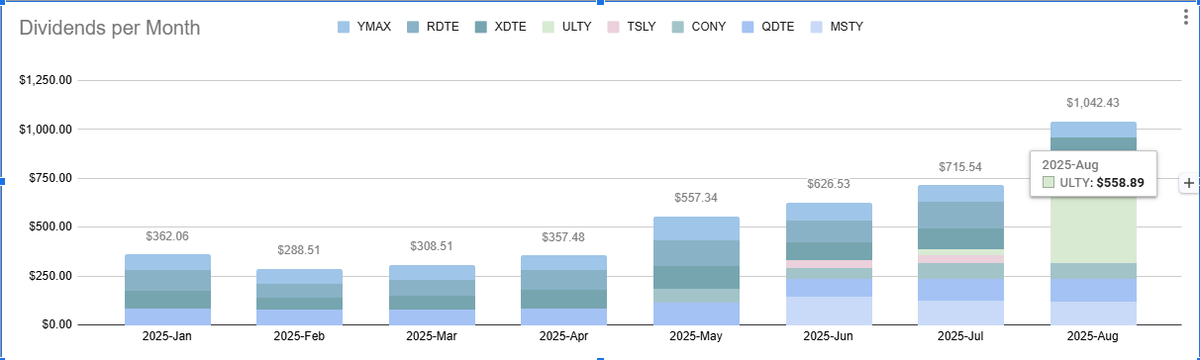
Task: Click the YMAX legend label
Action: tap(373, 27)
